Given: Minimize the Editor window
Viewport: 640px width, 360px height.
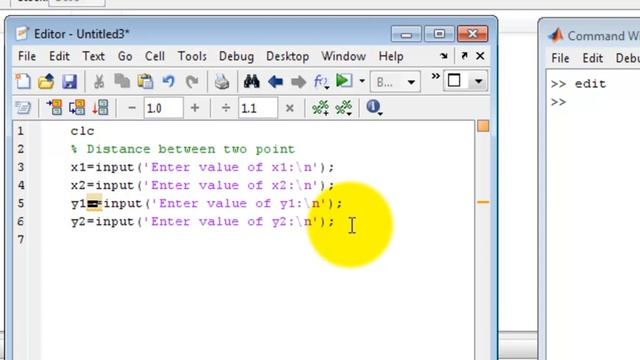Looking at the screenshot, I should click(406, 34).
